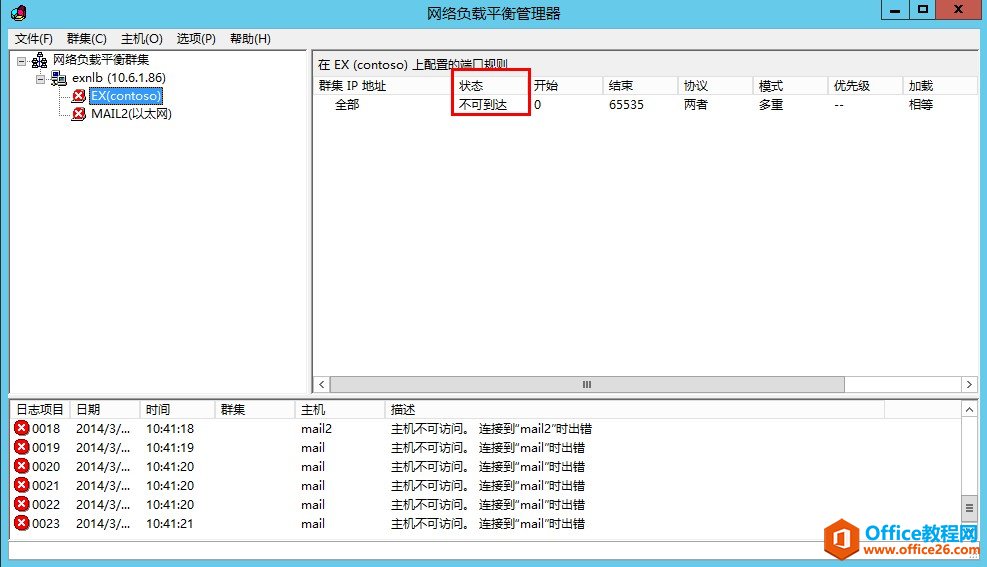The image size is (987, 567).
Task: Select log entry number 0019
Action: pos(46,447)
